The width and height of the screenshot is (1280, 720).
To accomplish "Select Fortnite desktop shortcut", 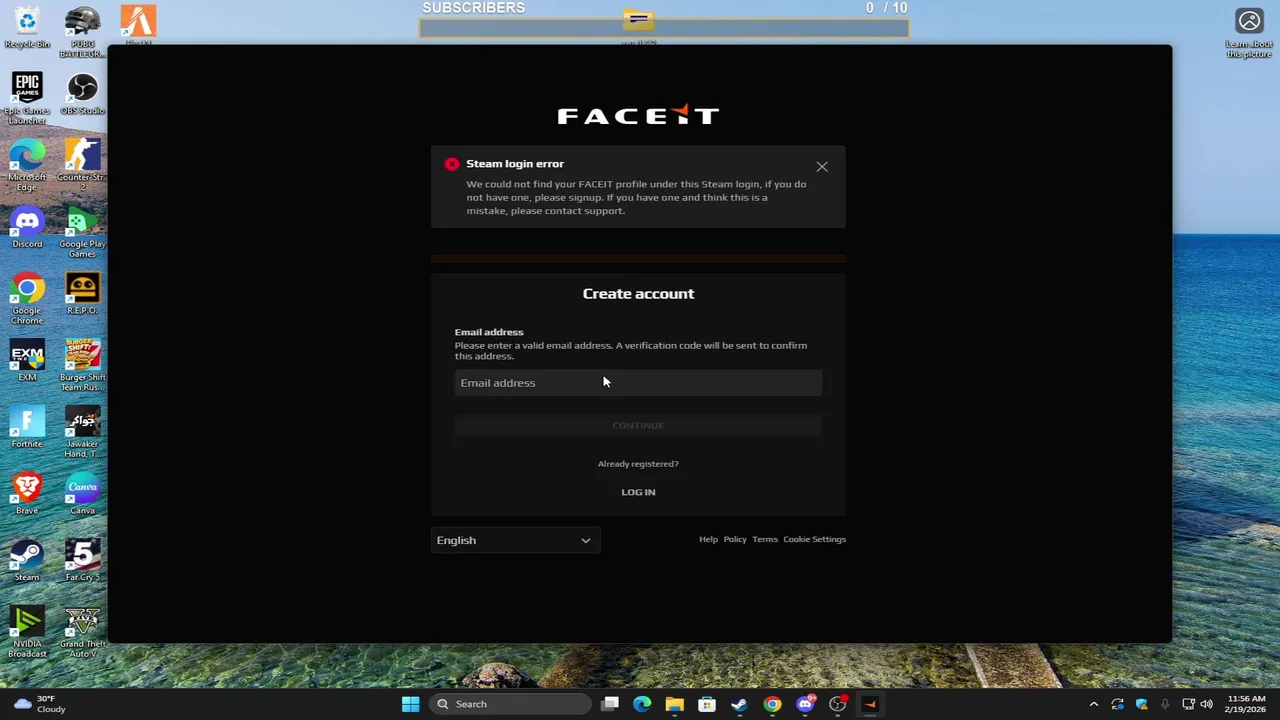I will coord(27,428).
